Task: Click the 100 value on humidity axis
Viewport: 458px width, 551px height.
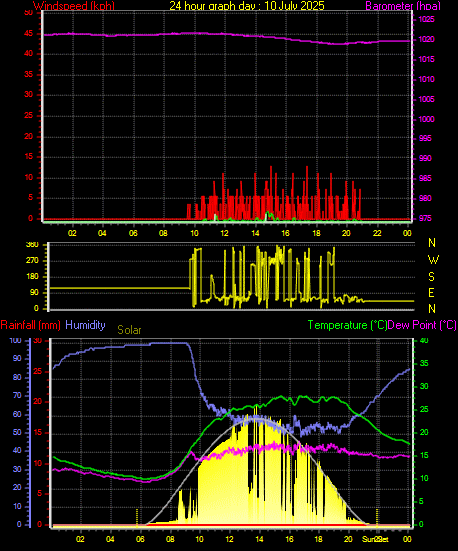Action: pos(15,341)
